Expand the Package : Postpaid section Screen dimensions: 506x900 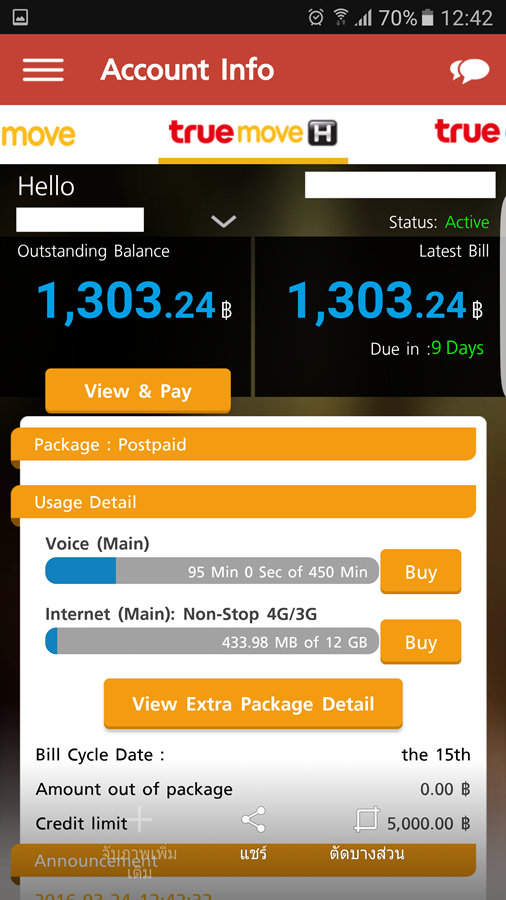243,444
